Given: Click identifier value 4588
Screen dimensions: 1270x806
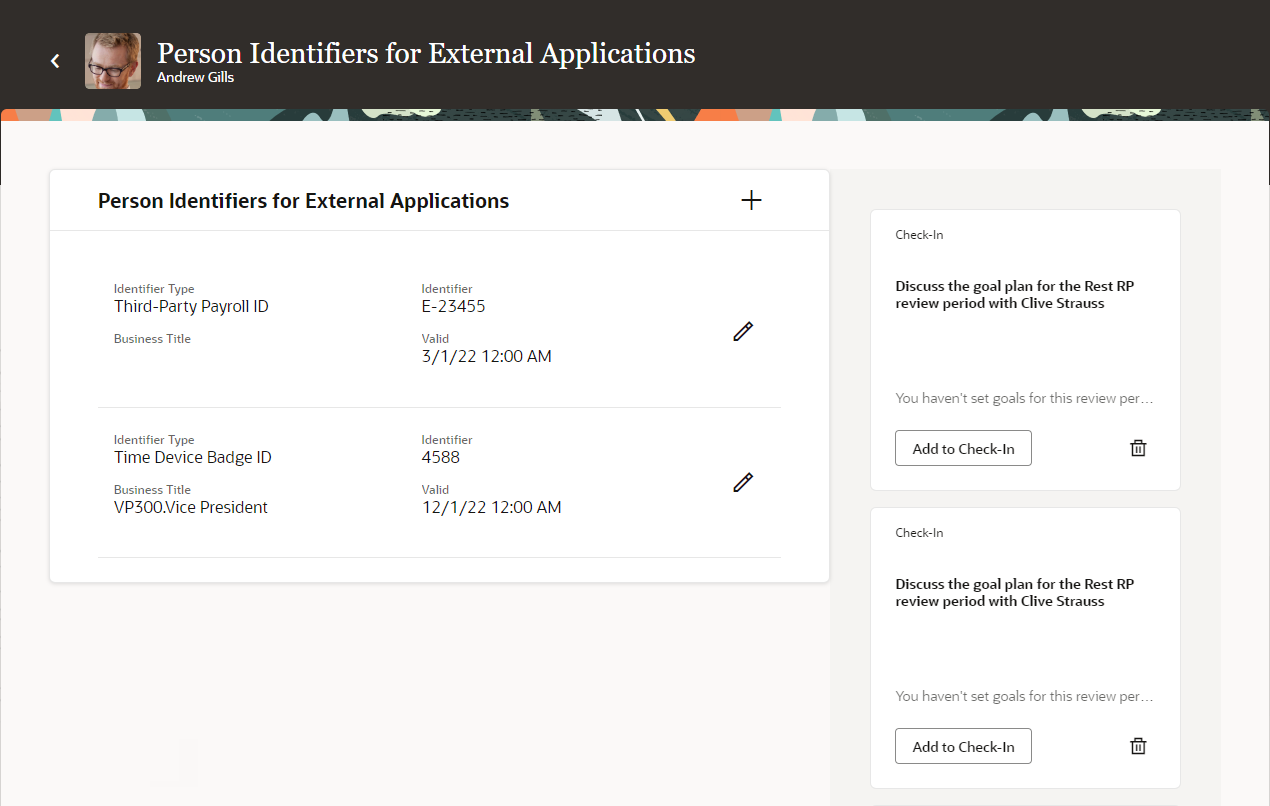Looking at the screenshot, I should pyautogui.click(x=441, y=458).
